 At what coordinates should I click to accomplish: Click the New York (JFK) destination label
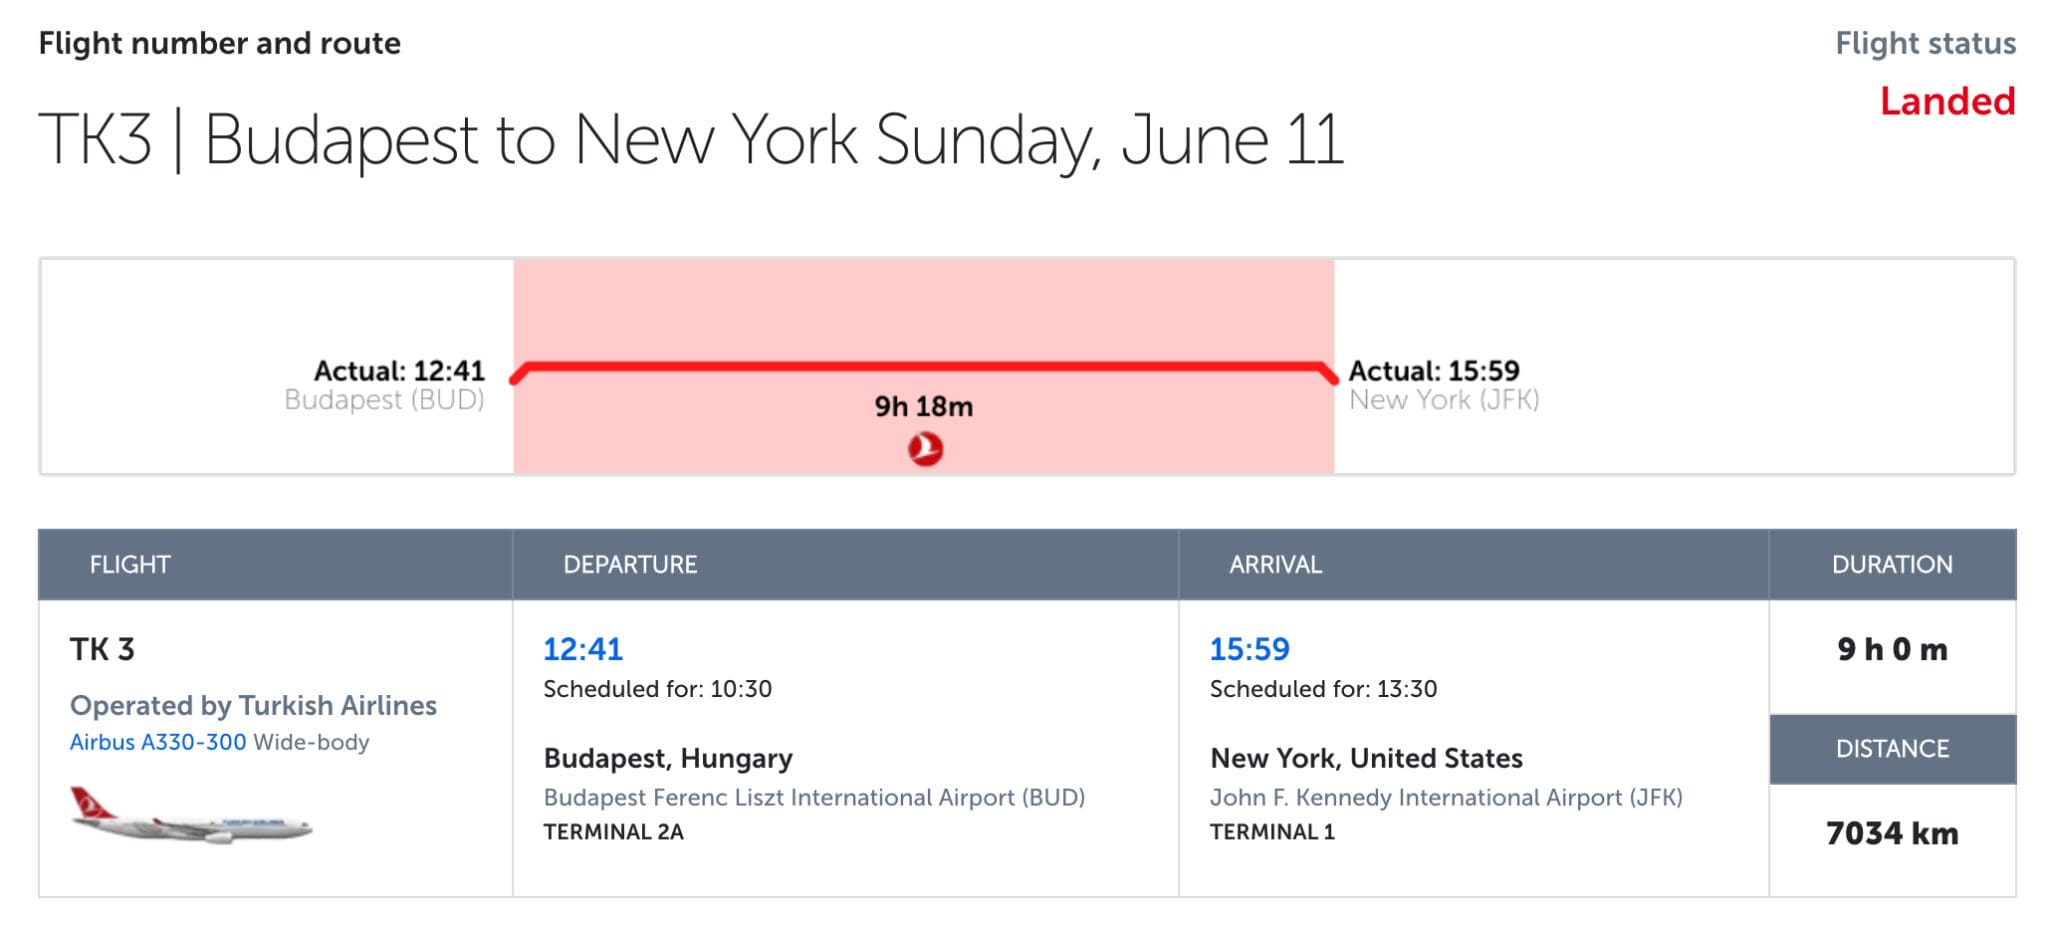pyautogui.click(x=1444, y=400)
